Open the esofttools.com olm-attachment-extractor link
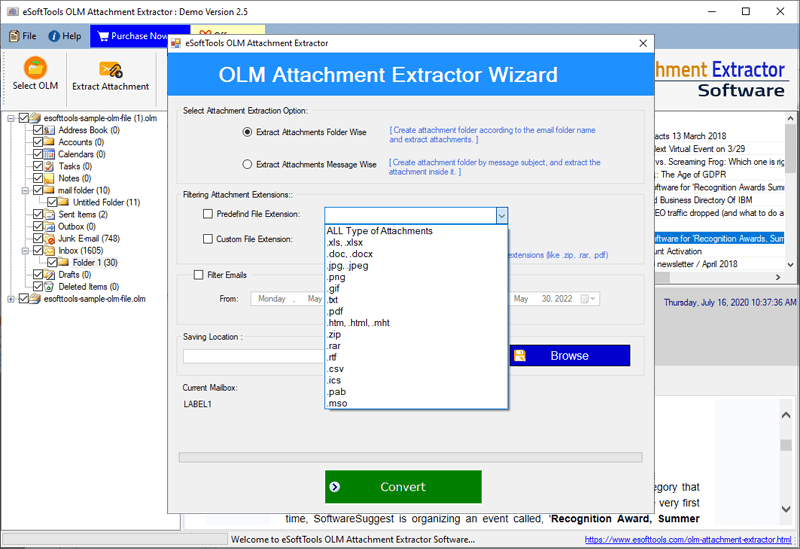Viewport: 800px width, 549px height. coord(688,539)
